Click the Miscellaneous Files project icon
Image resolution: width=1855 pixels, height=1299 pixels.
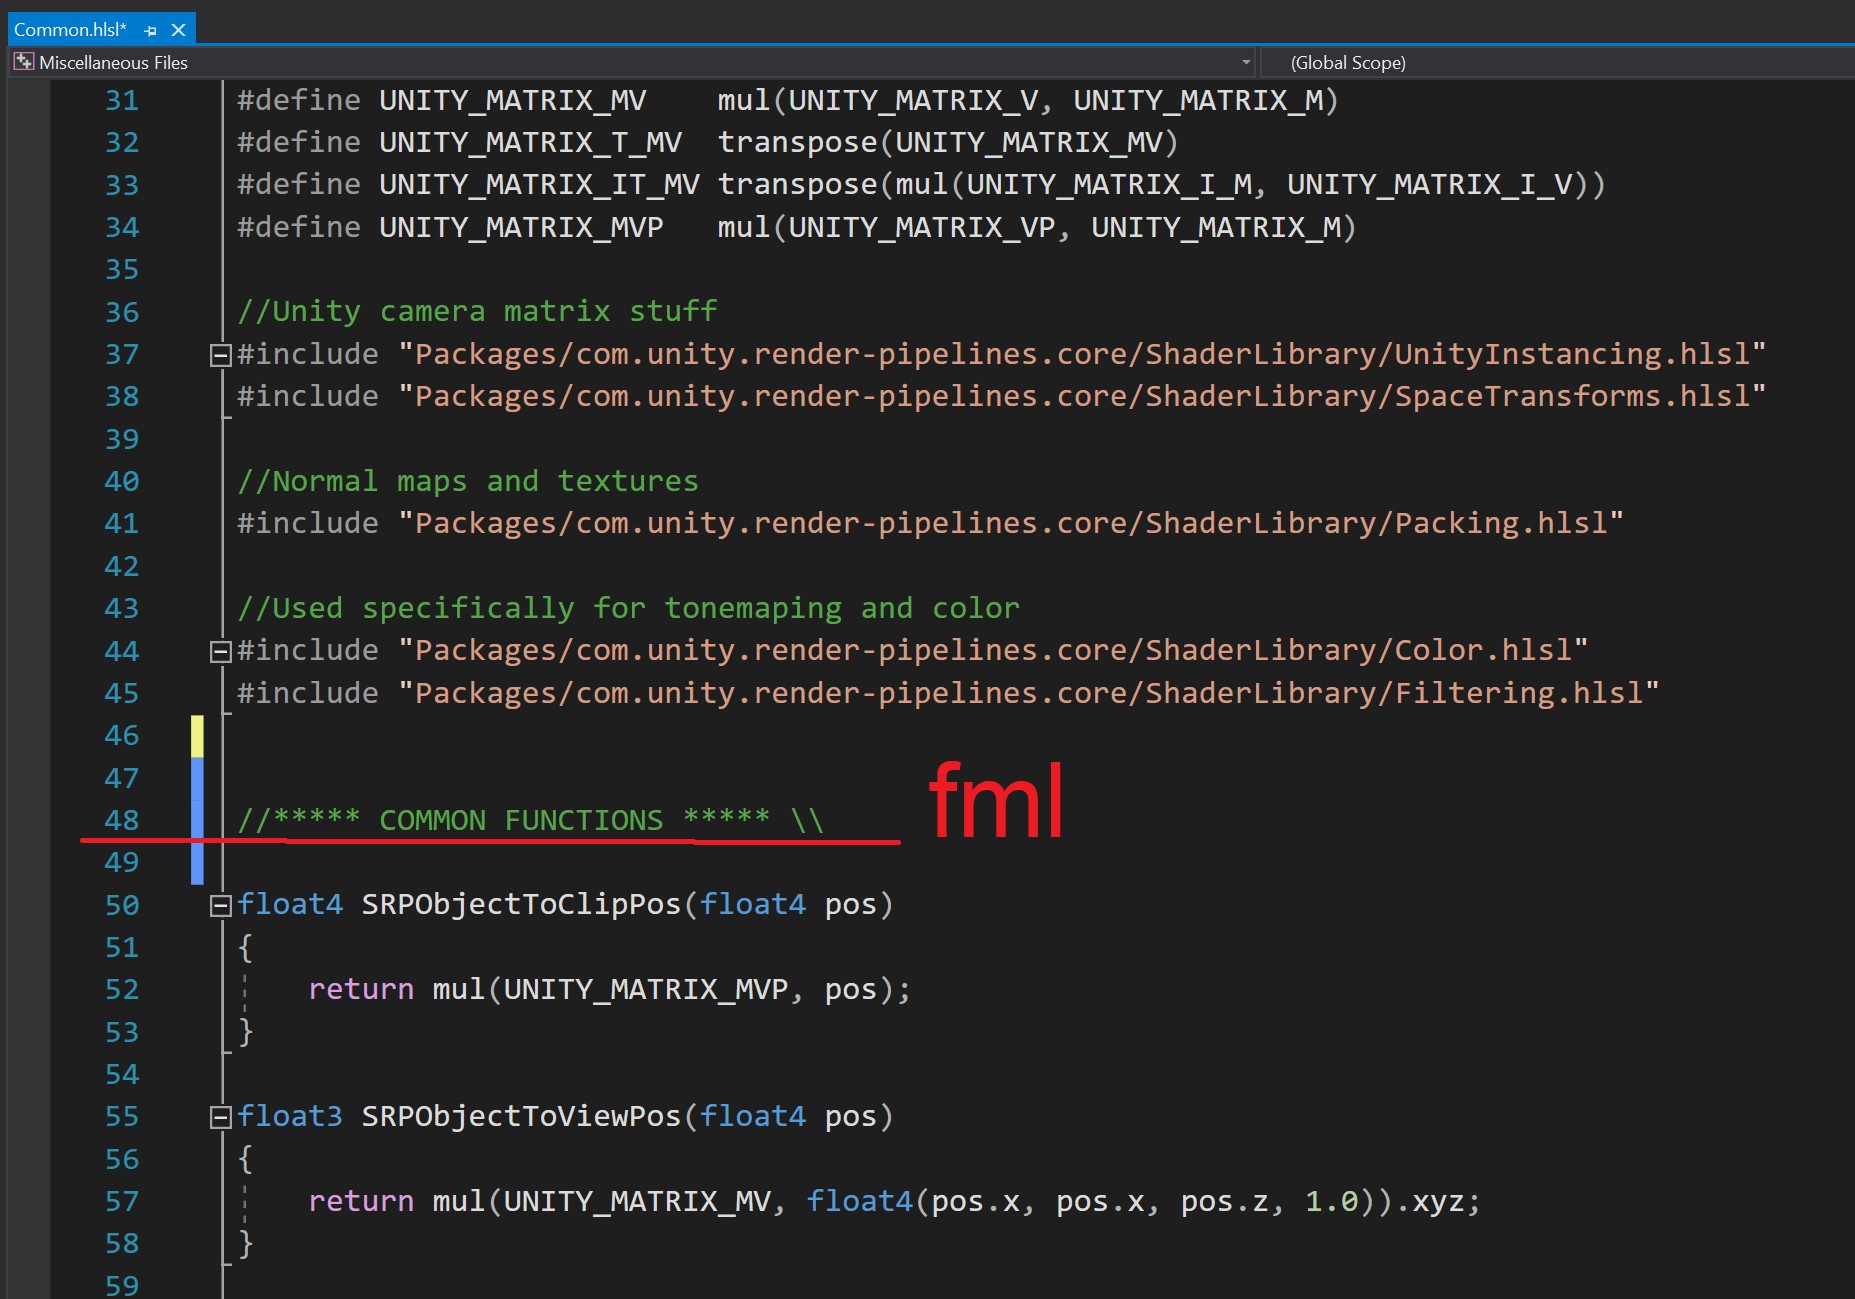click(x=23, y=62)
